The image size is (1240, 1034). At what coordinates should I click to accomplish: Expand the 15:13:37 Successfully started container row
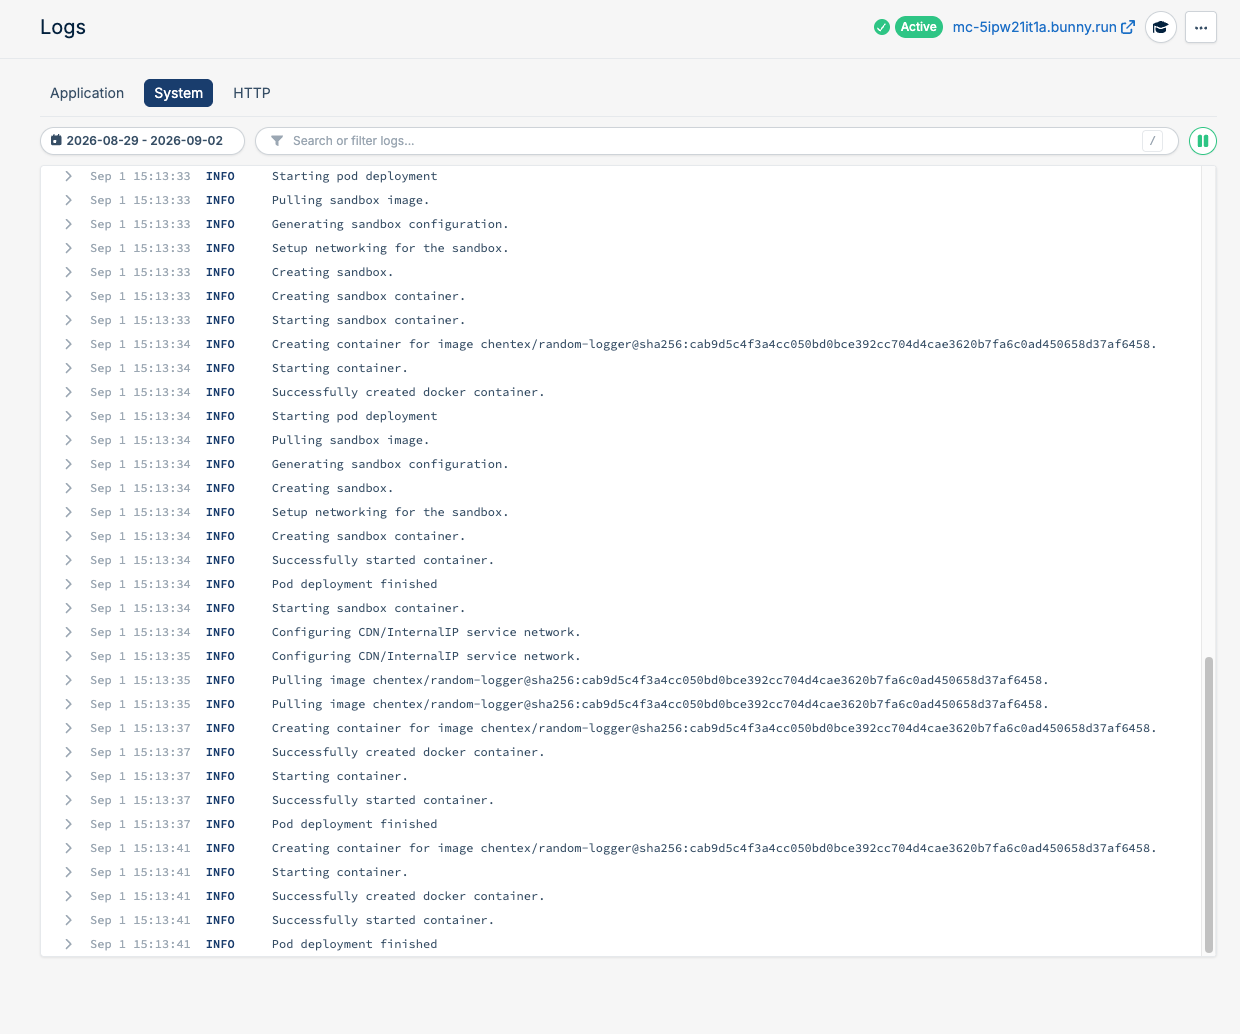click(x=68, y=800)
